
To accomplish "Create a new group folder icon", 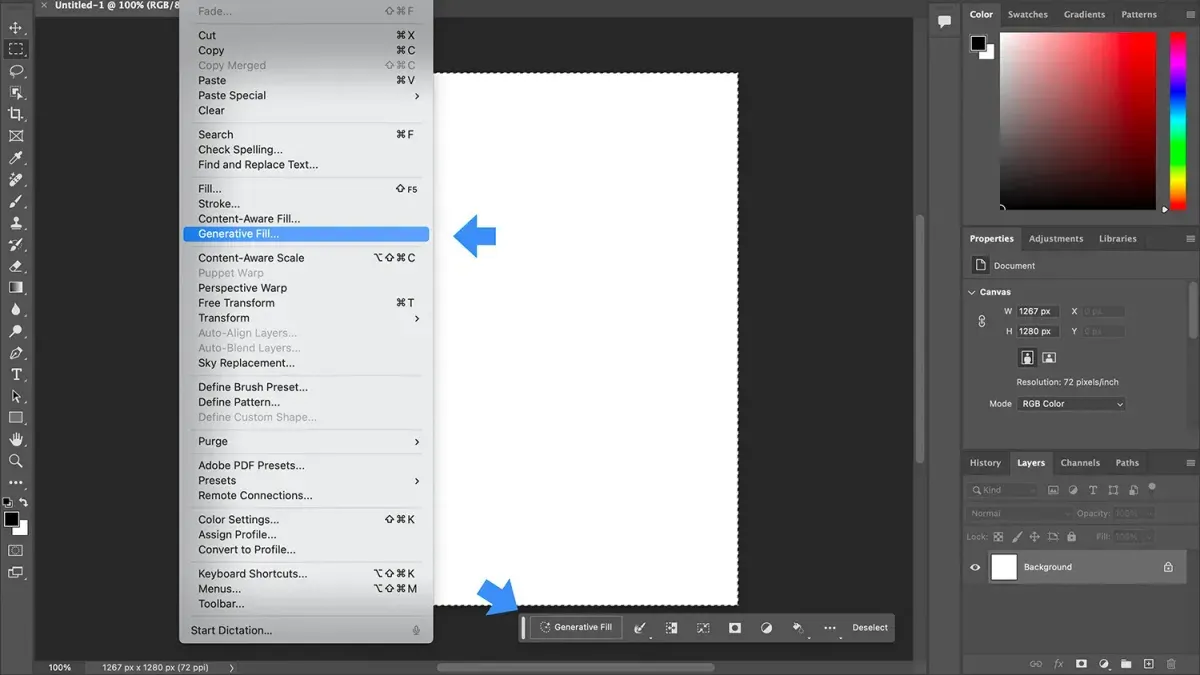I will pyautogui.click(x=1126, y=664).
